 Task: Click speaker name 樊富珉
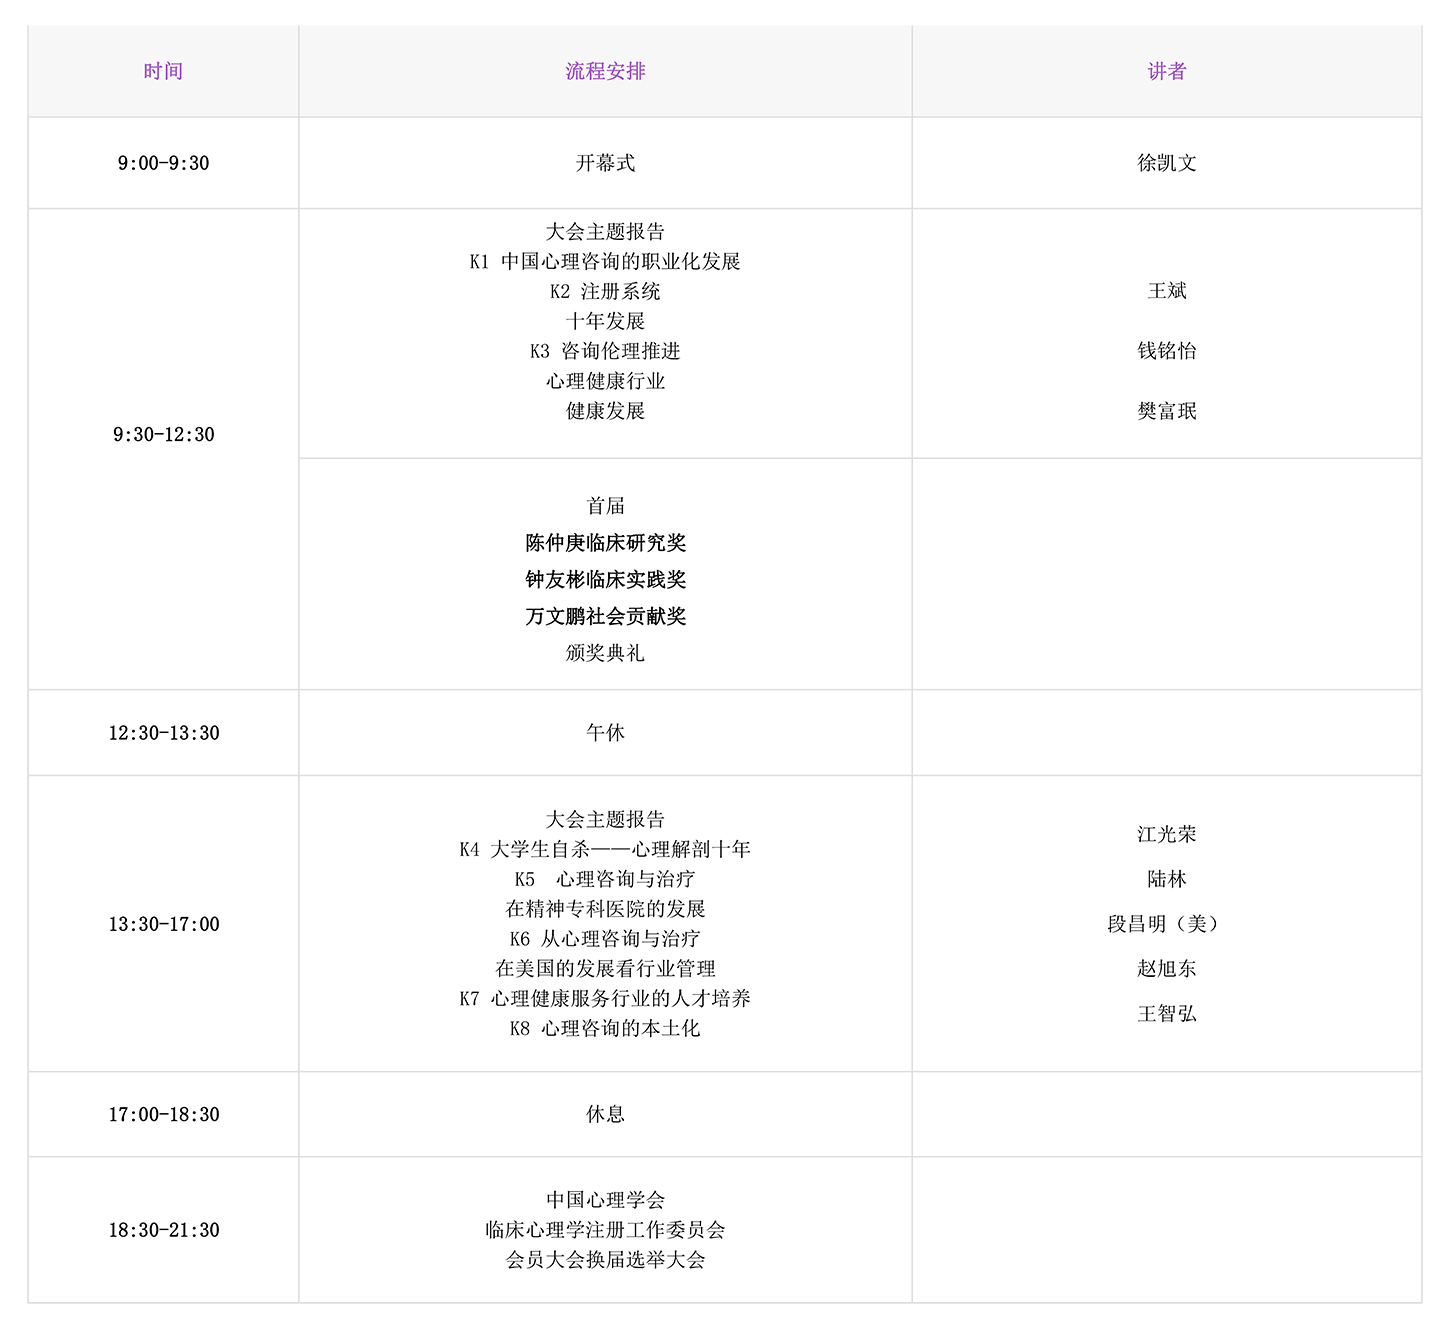(x=1166, y=411)
